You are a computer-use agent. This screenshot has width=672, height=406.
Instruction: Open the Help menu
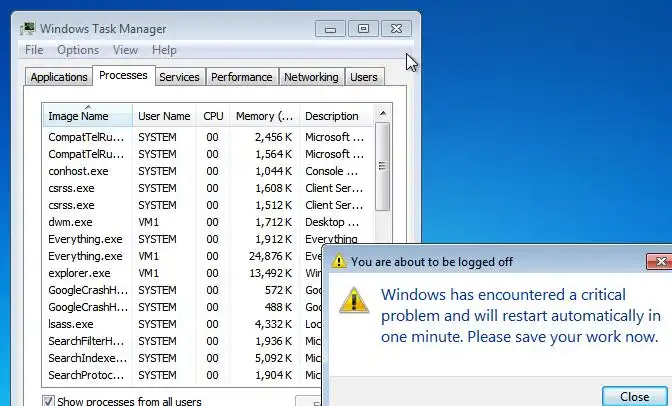pos(164,50)
